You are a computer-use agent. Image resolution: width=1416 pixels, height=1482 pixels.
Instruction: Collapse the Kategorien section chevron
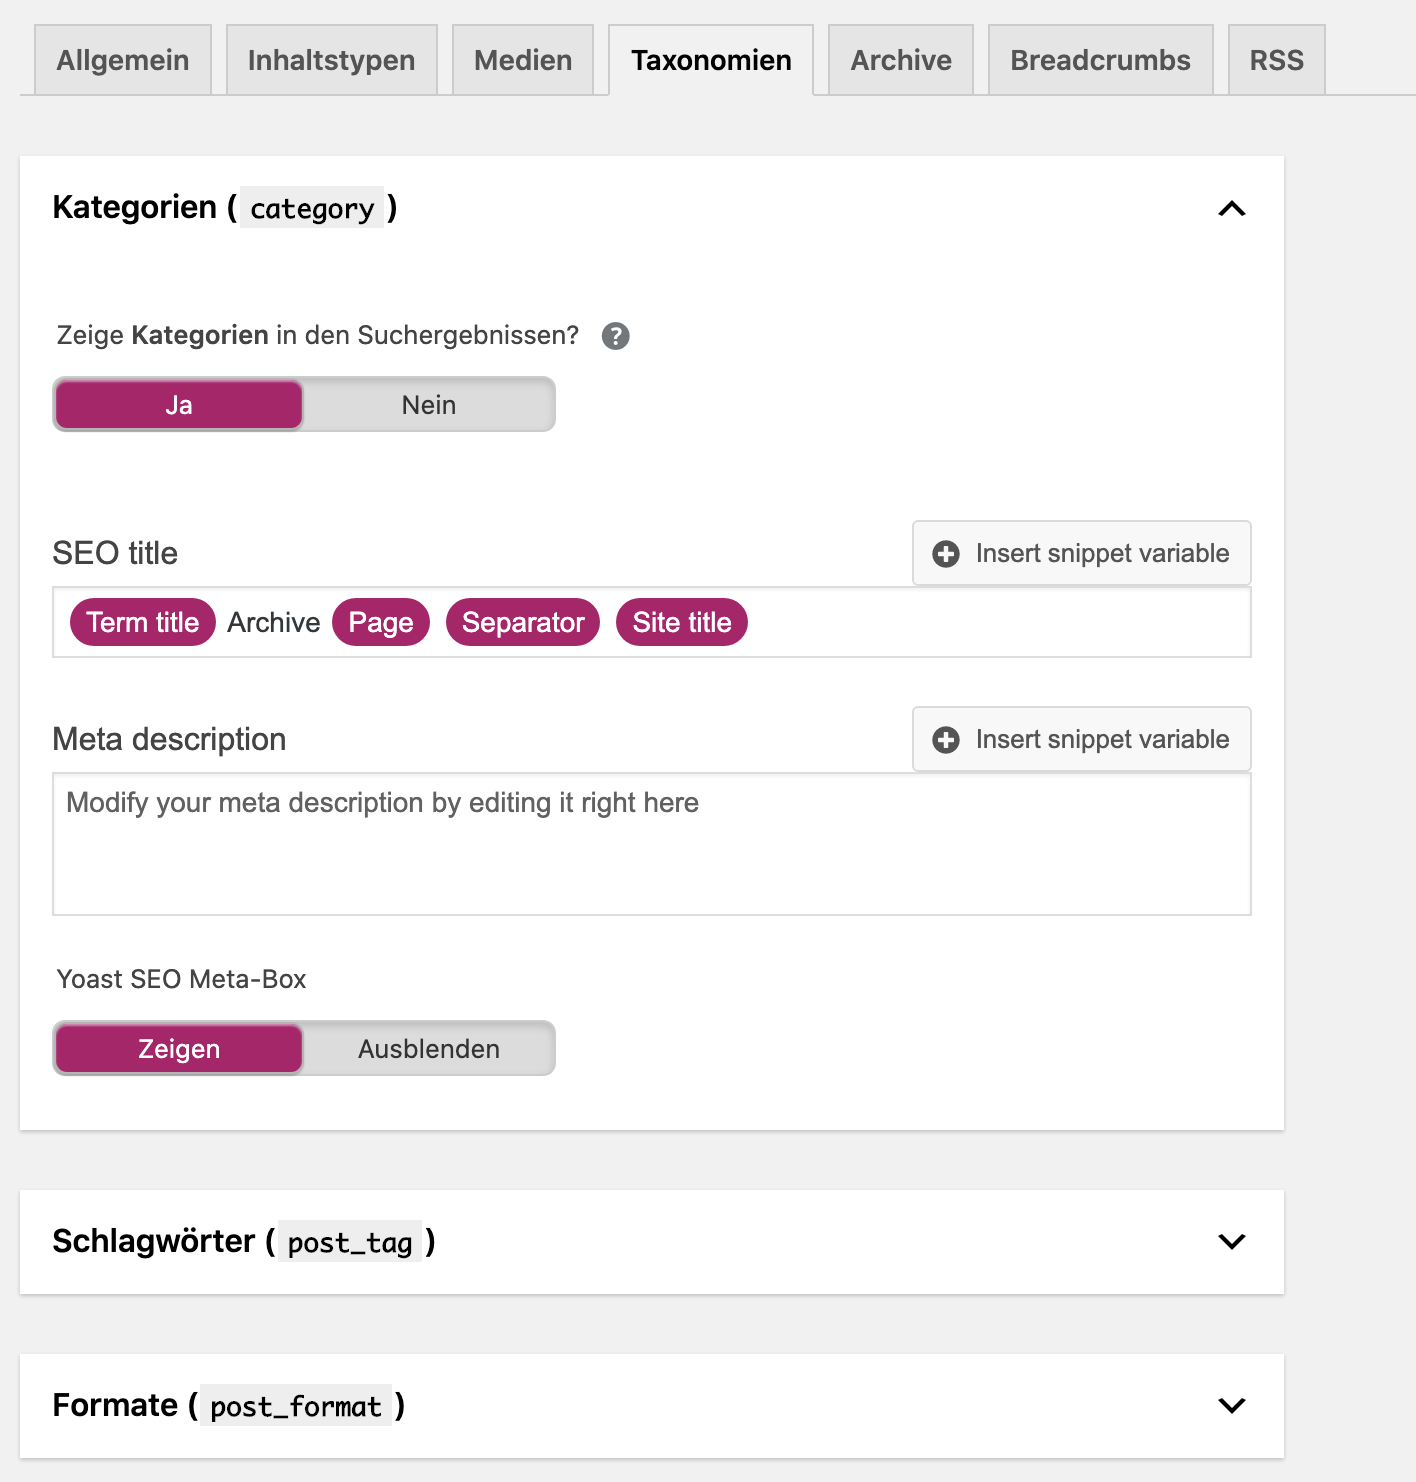click(1232, 209)
